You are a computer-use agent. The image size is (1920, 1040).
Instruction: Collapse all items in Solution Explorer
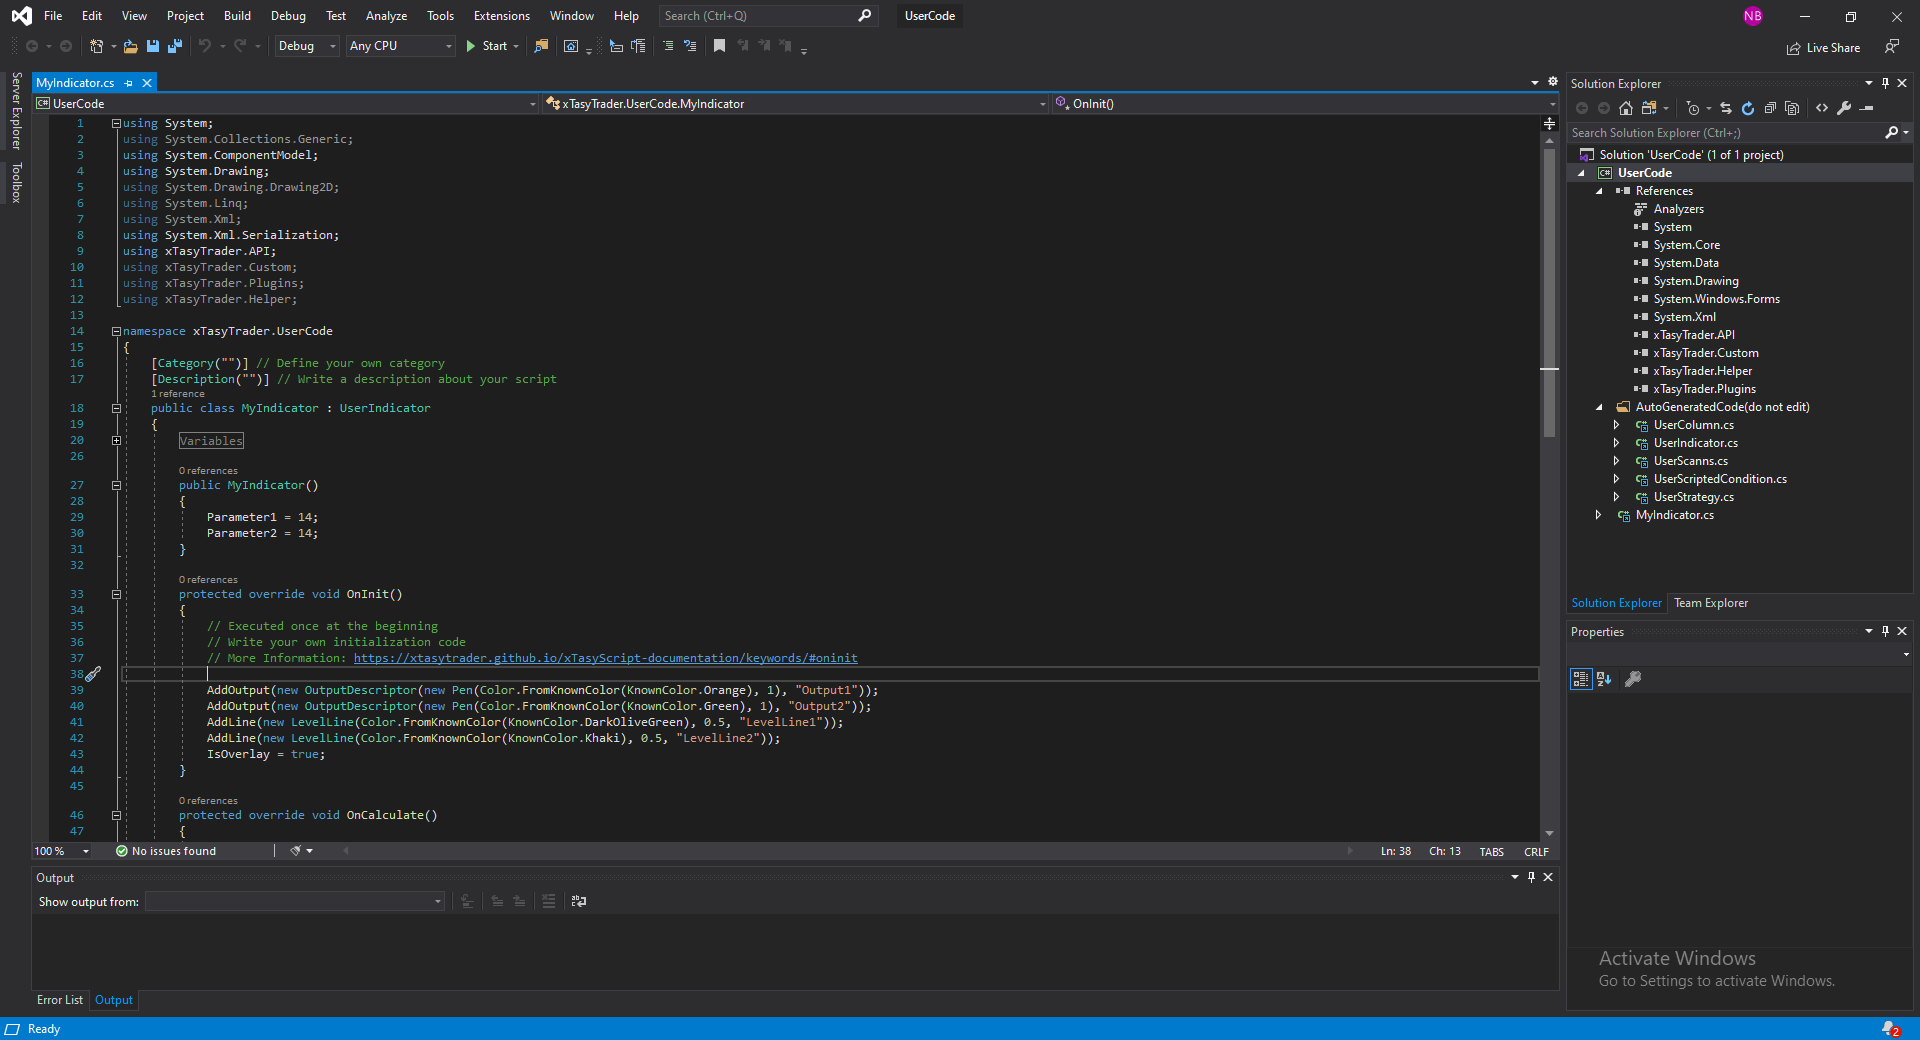[x=1770, y=108]
